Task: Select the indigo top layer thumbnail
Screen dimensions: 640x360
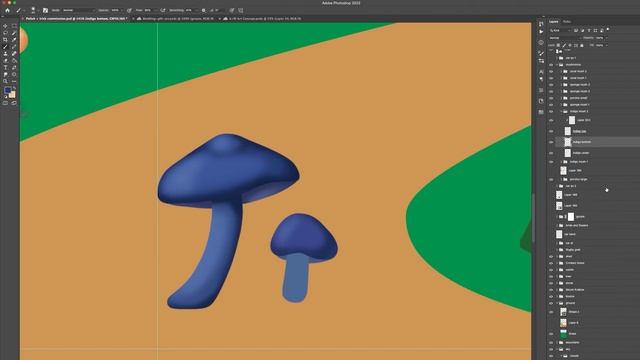Action: pyautogui.click(x=567, y=131)
